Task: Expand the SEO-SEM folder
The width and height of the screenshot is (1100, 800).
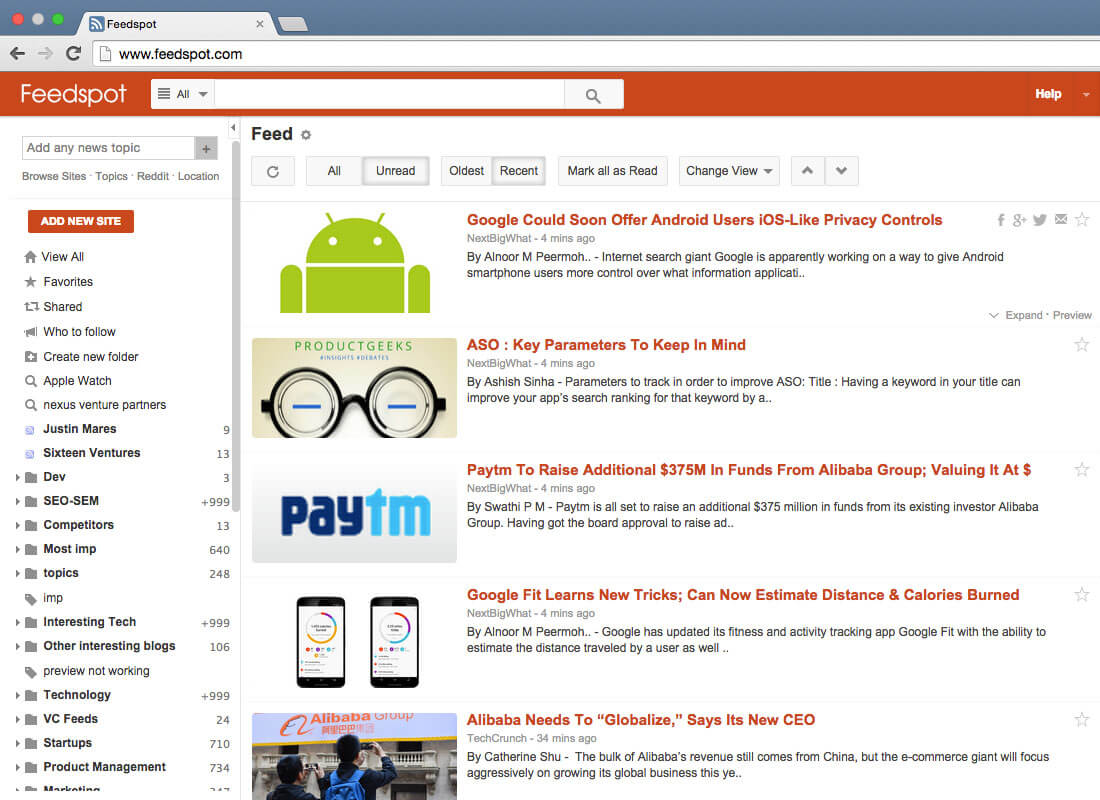Action: pyautogui.click(x=18, y=501)
